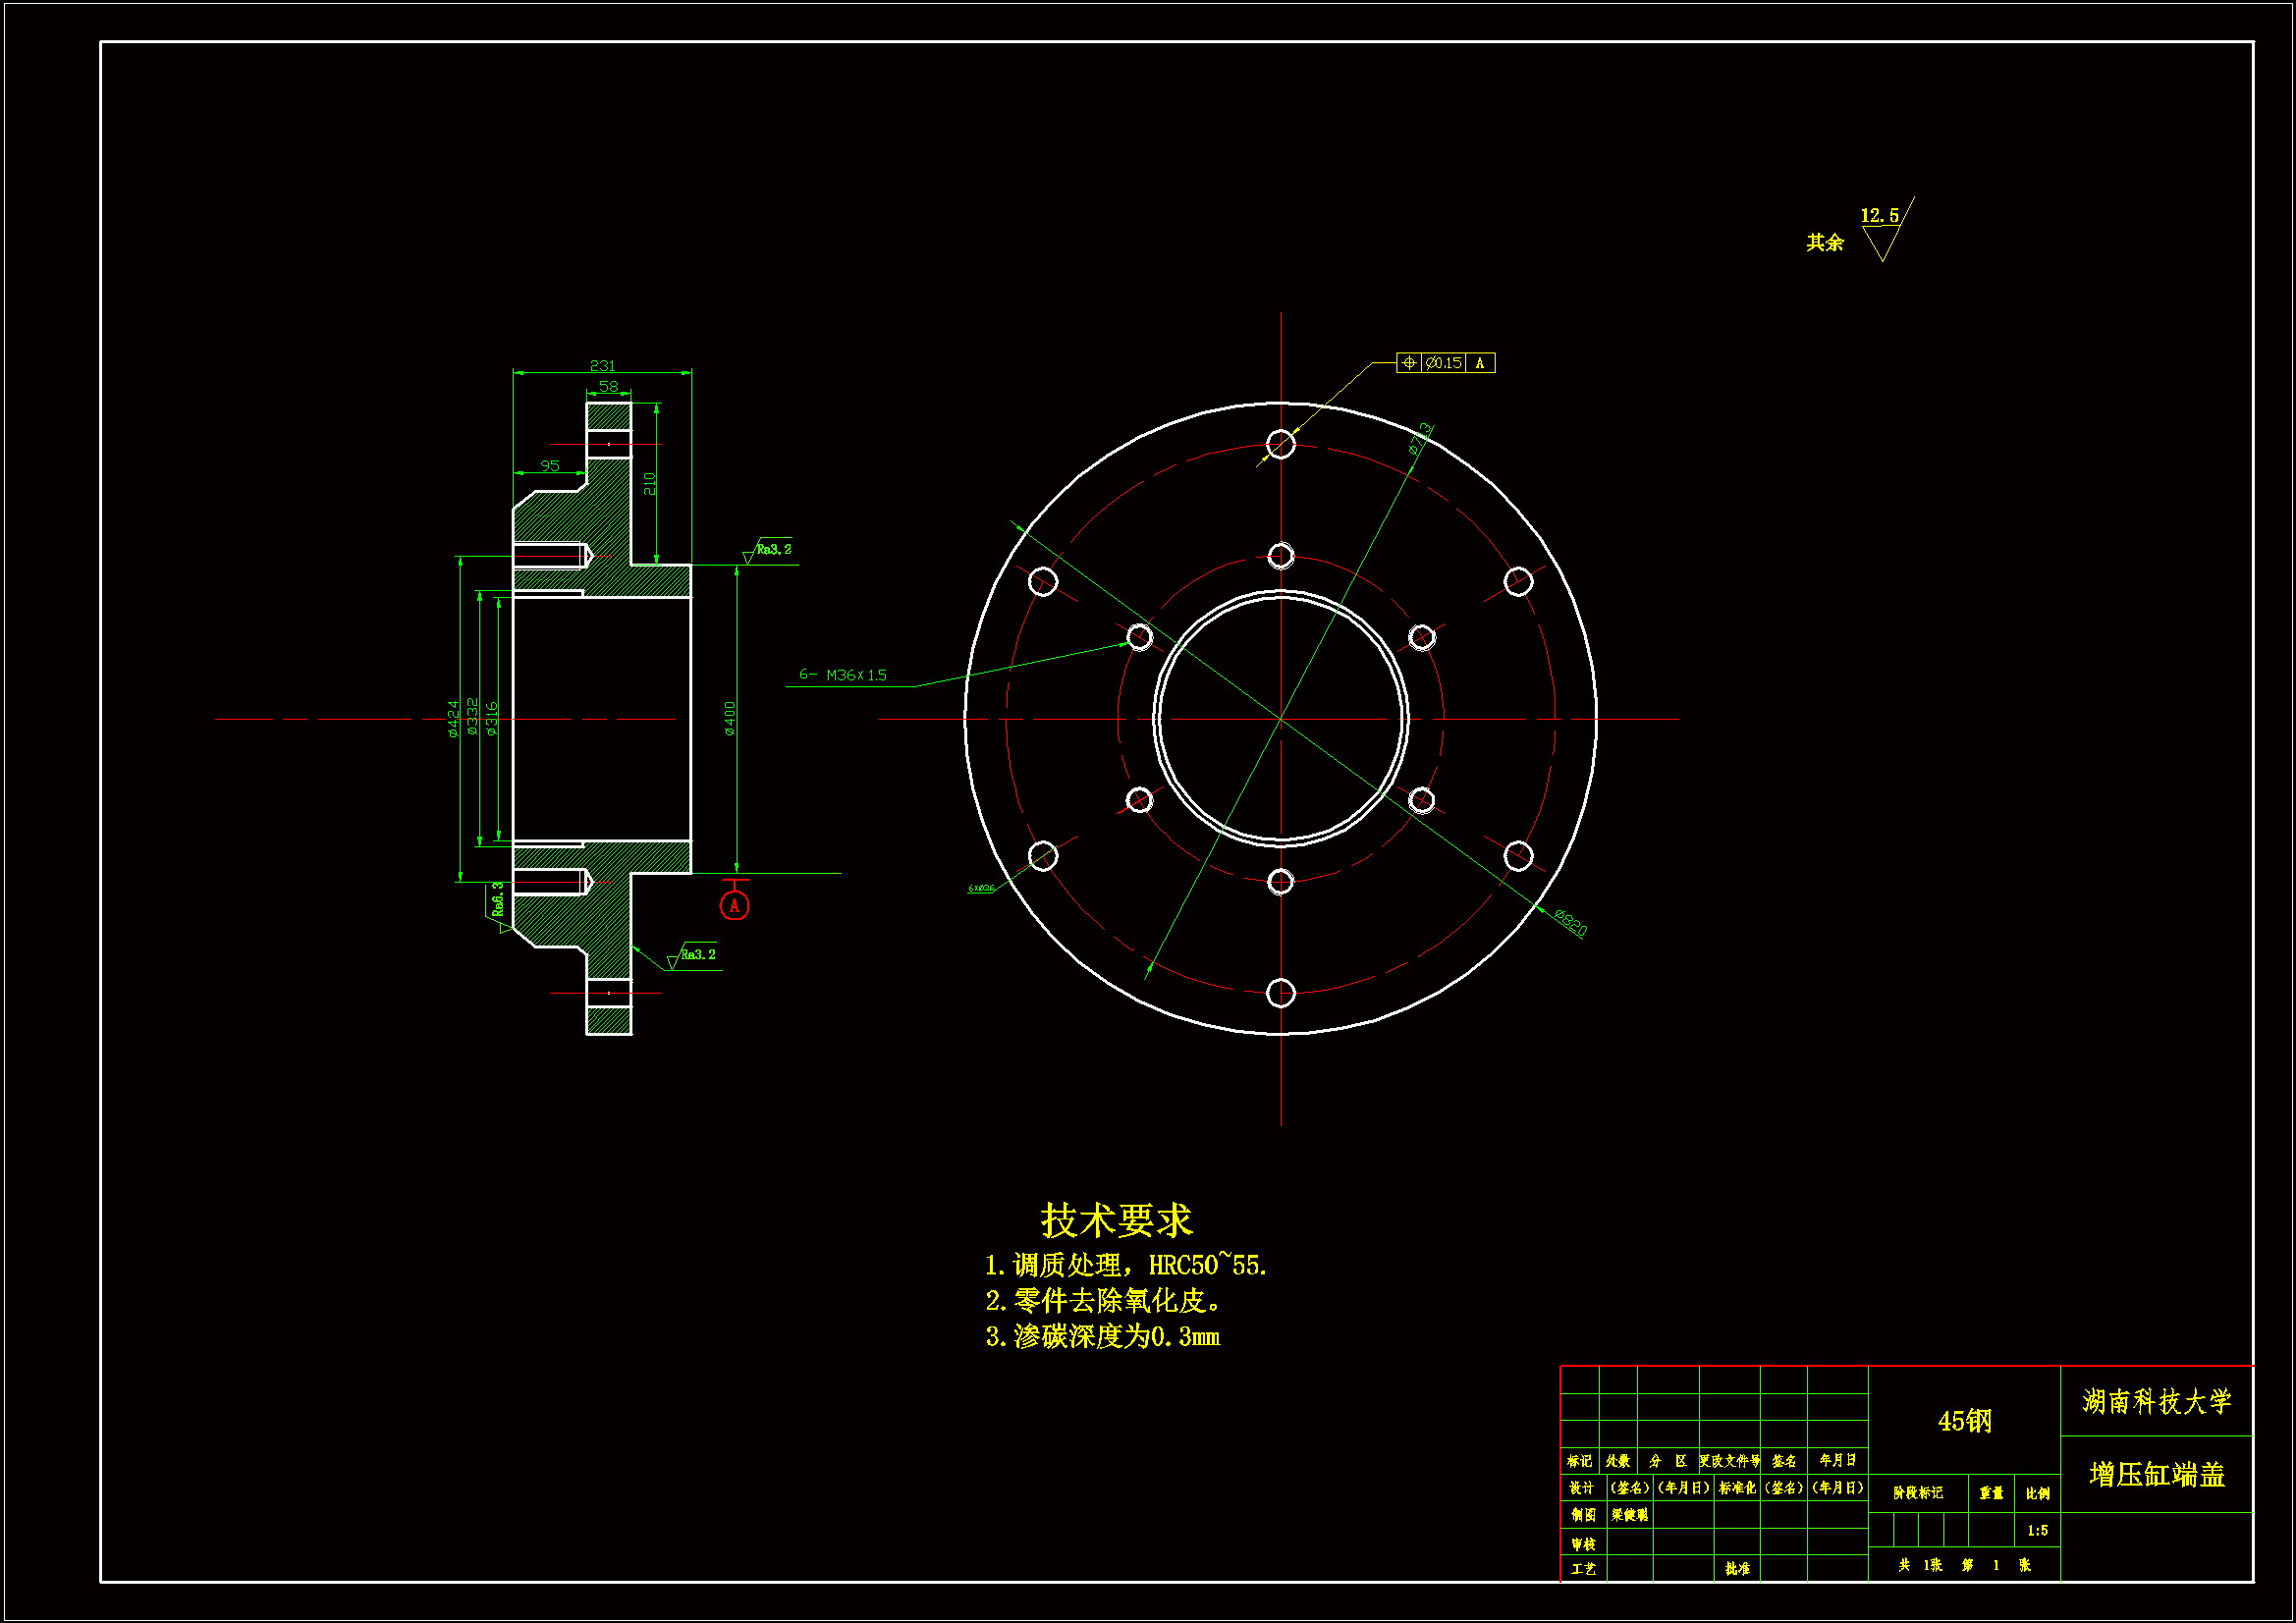Click the 12.5 surface roughness symbol
Image resolution: width=2296 pixels, height=1623 pixels.
pos(1881,231)
